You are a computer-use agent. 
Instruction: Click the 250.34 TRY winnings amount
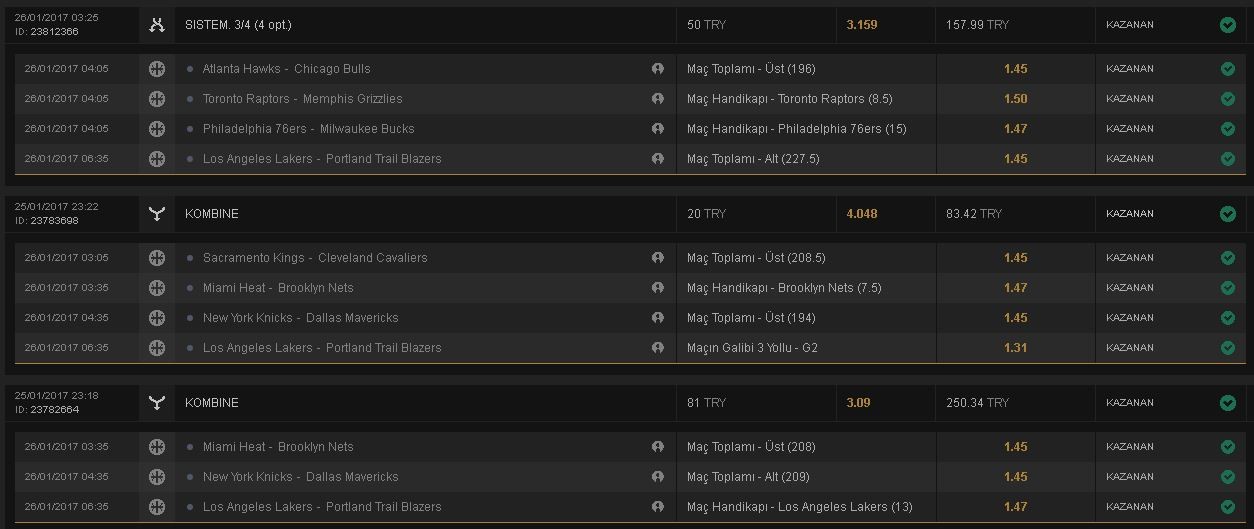977,403
